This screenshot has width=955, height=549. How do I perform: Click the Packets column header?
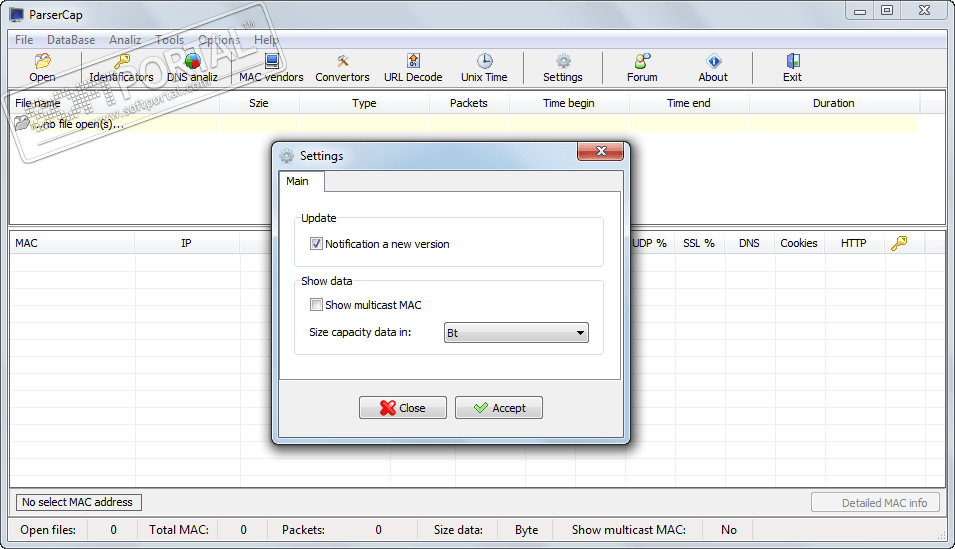click(469, 103)
